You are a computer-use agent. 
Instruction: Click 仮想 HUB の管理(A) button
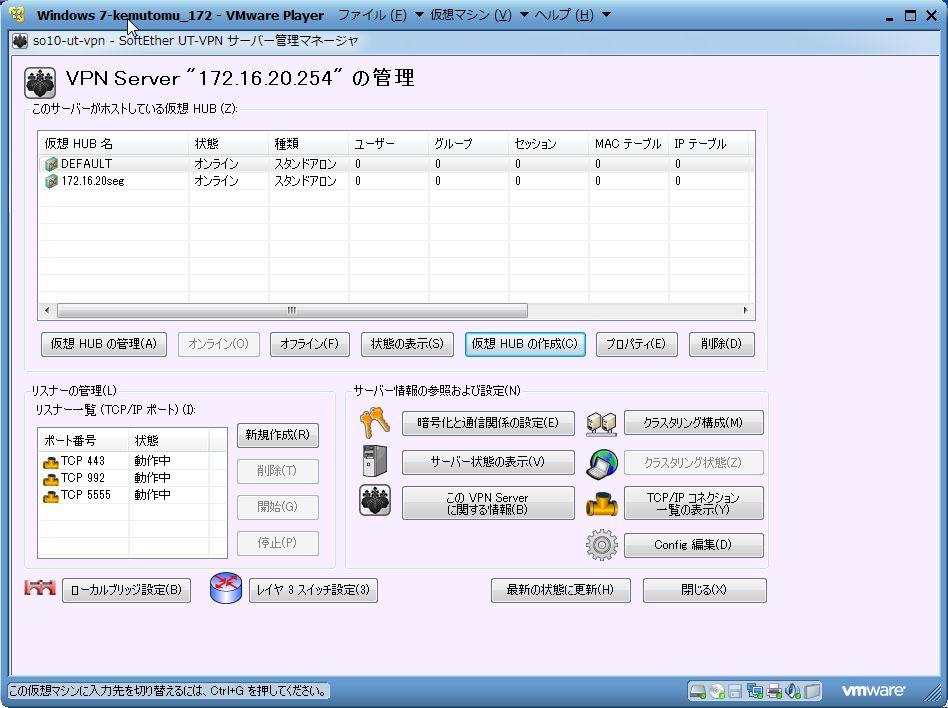click(104, 344)
